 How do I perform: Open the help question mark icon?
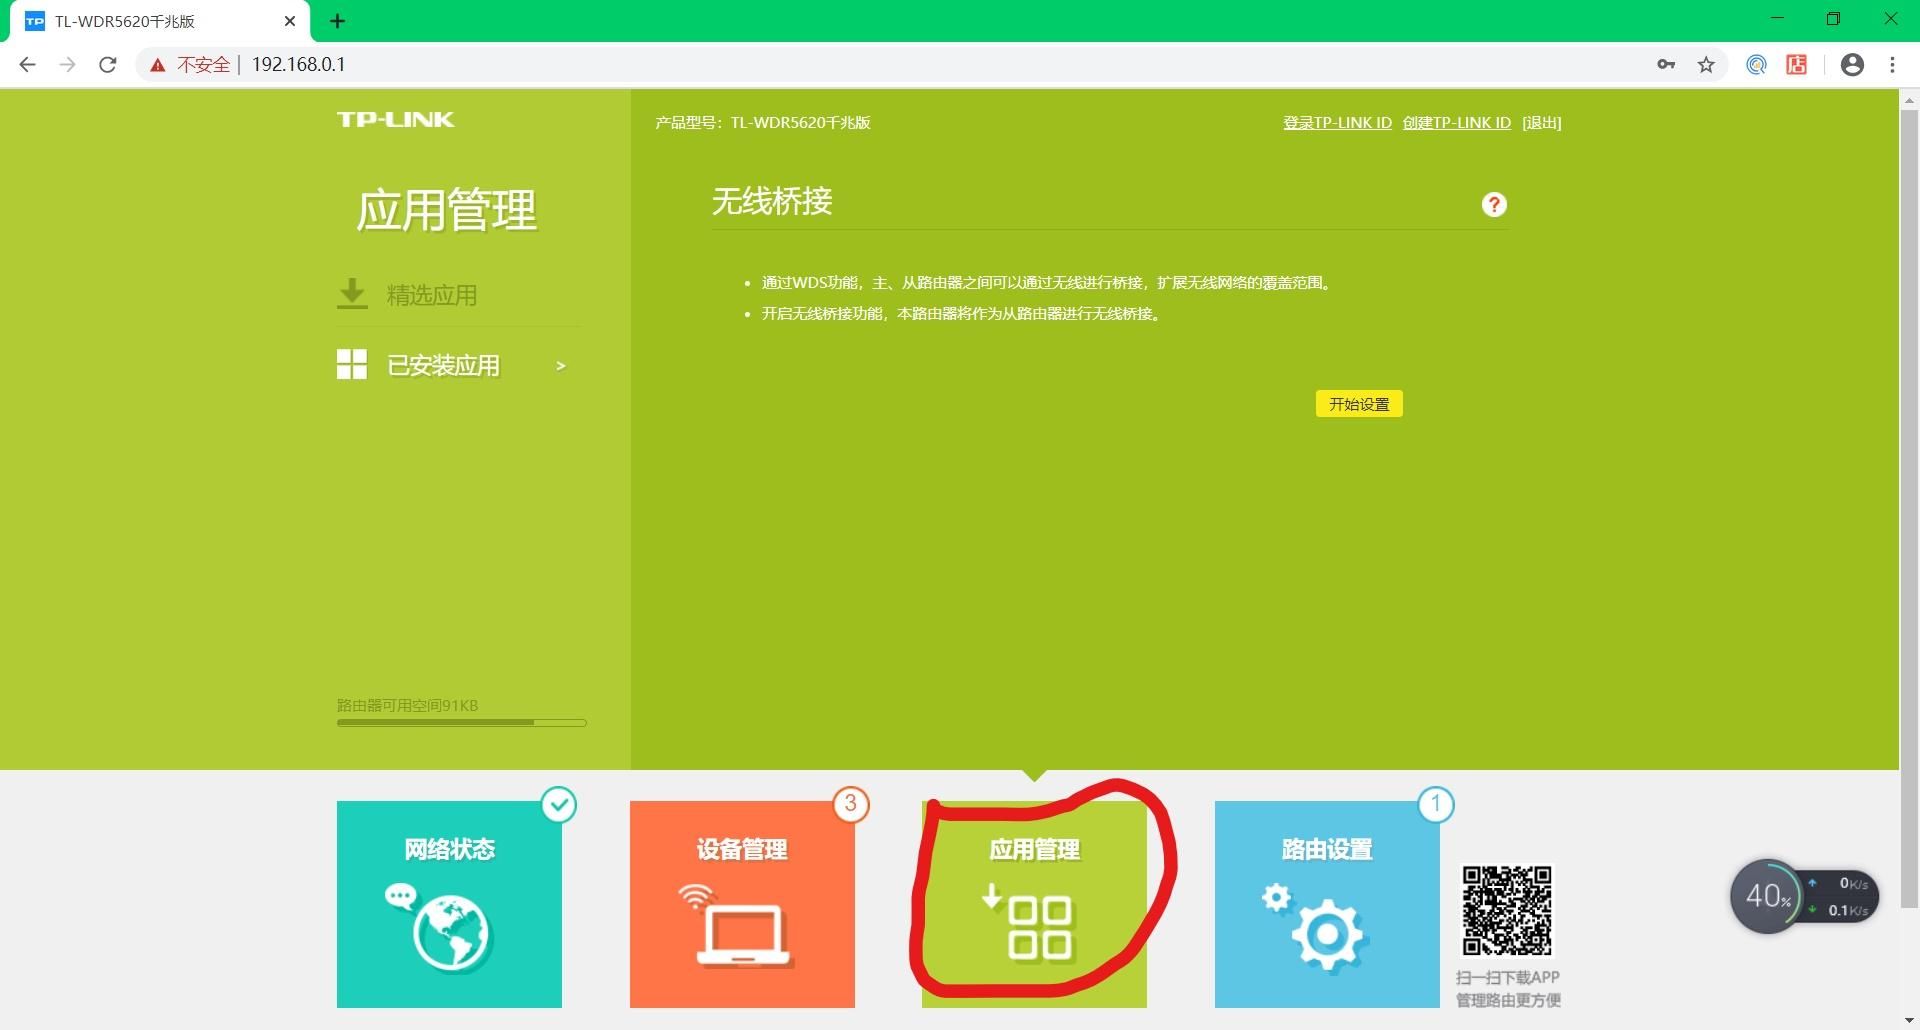click(x=1494, y=205)
